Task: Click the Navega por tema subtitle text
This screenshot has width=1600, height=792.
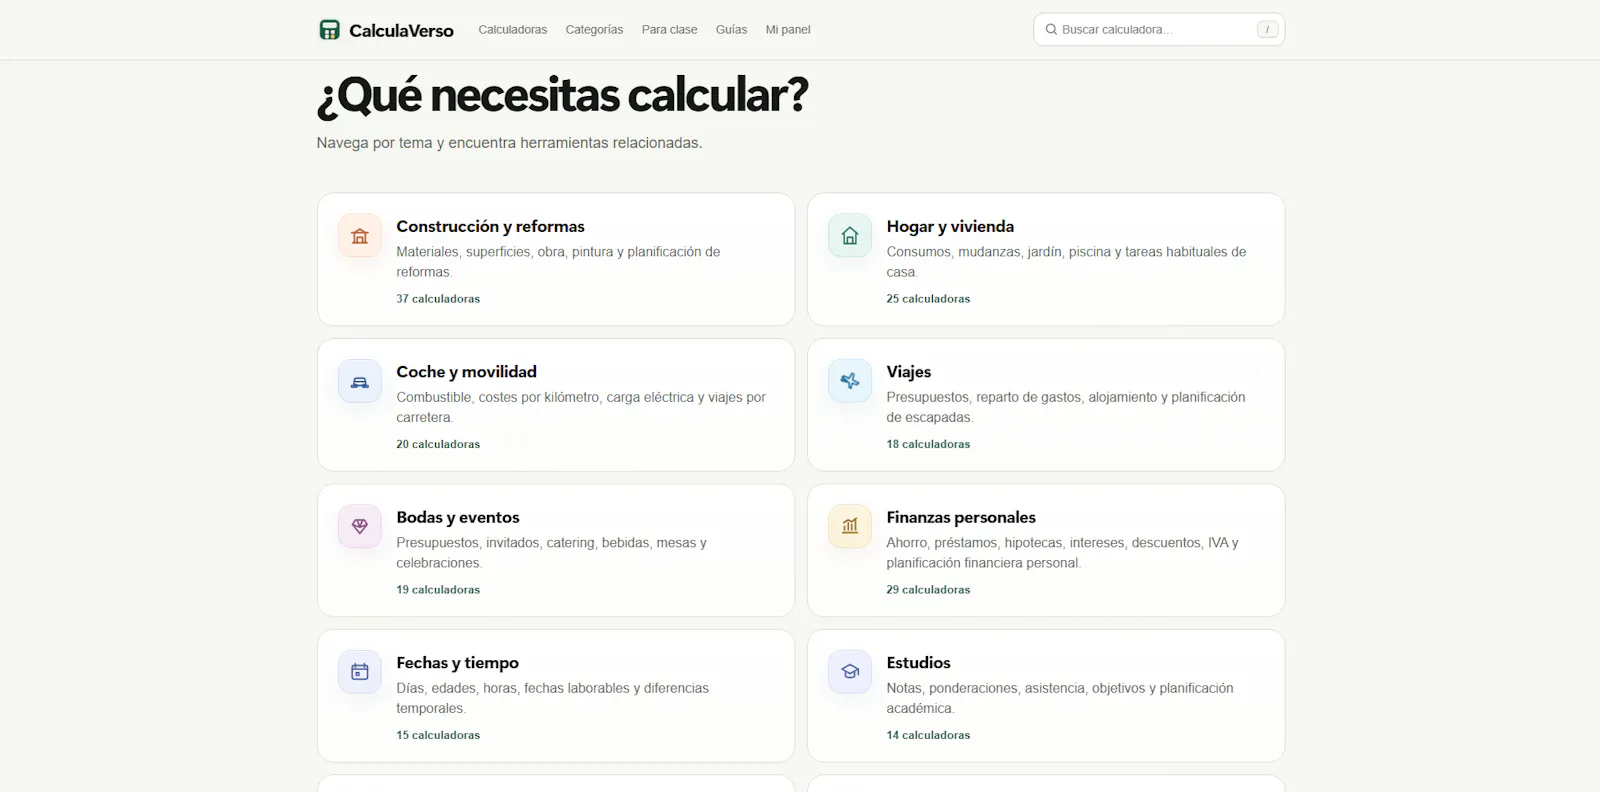Action: (509, 143)
